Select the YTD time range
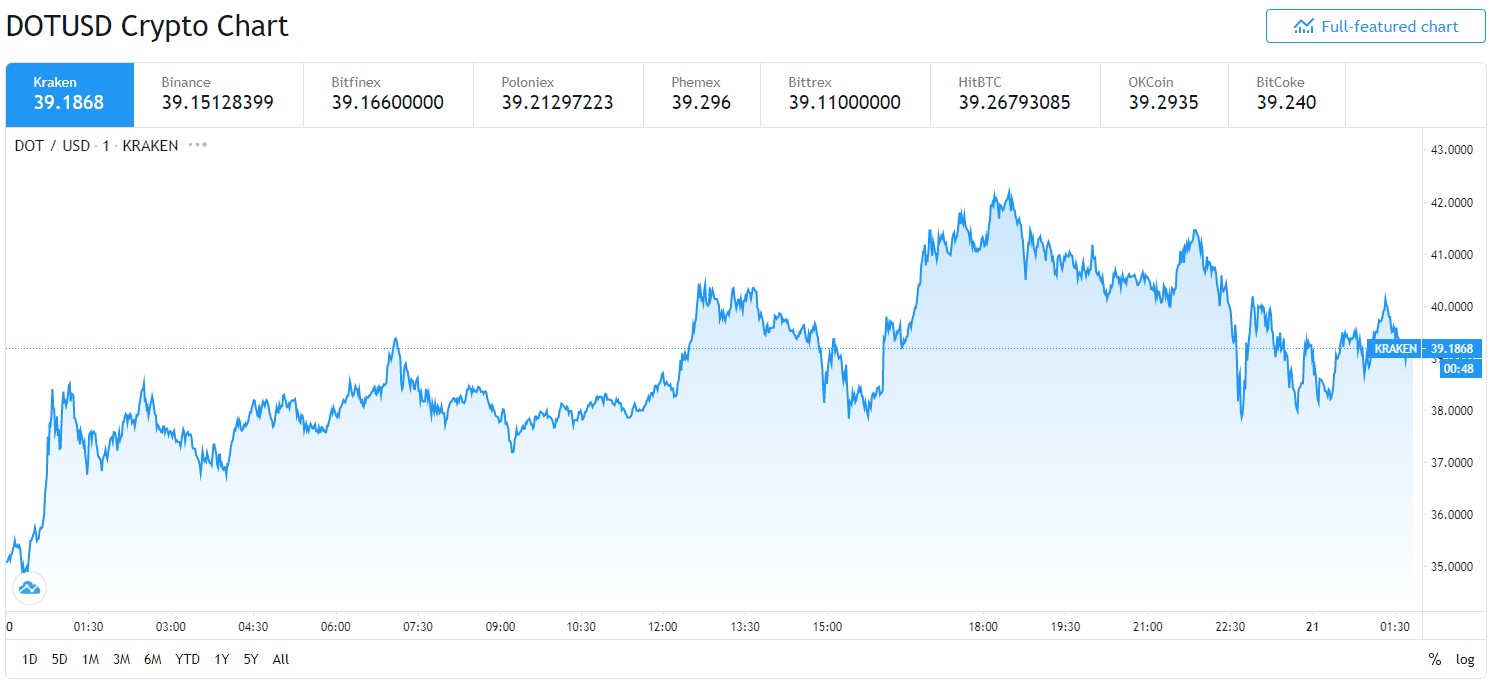The height and width of the screenshot is (691, 1493). (x=187, y=659)
